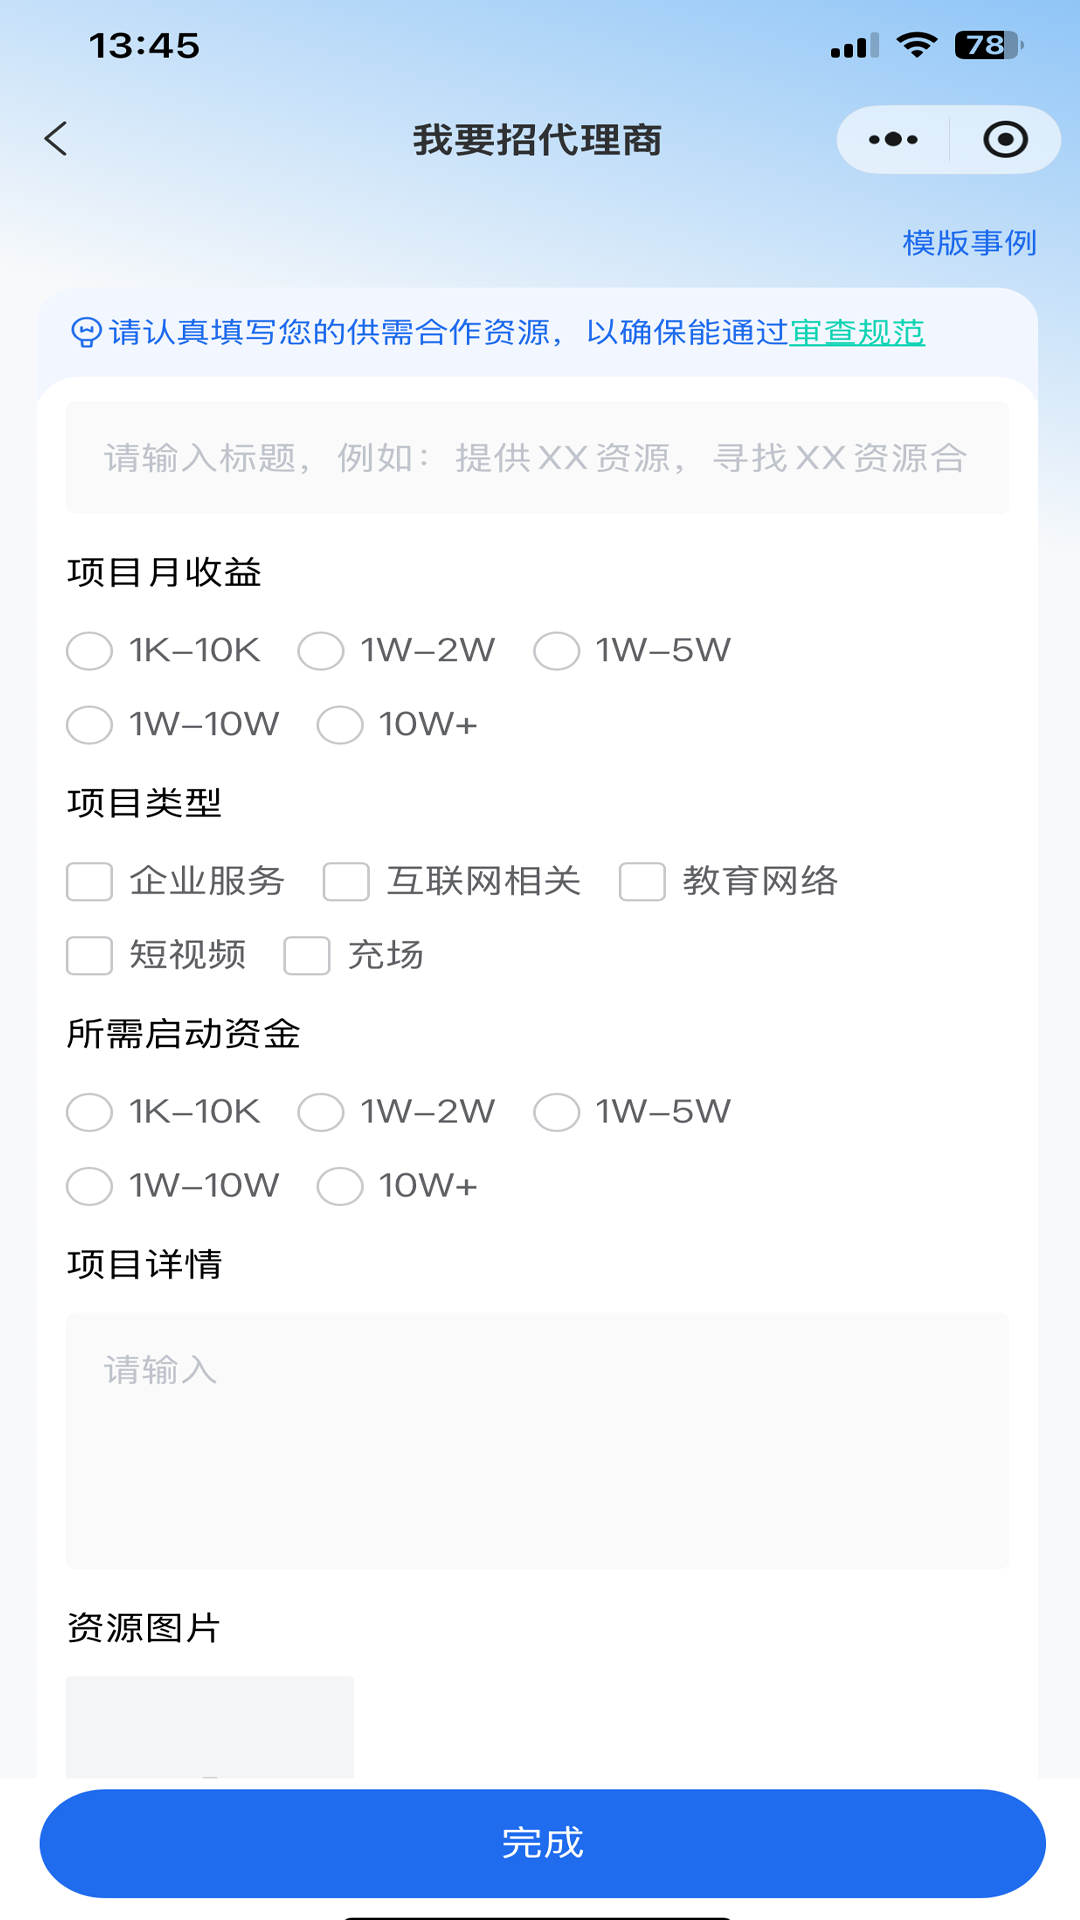The width and height of the screenshot is (1080, 1920).
Task: Select 1W–5W under 所需启动资金
Action: 556,1112
